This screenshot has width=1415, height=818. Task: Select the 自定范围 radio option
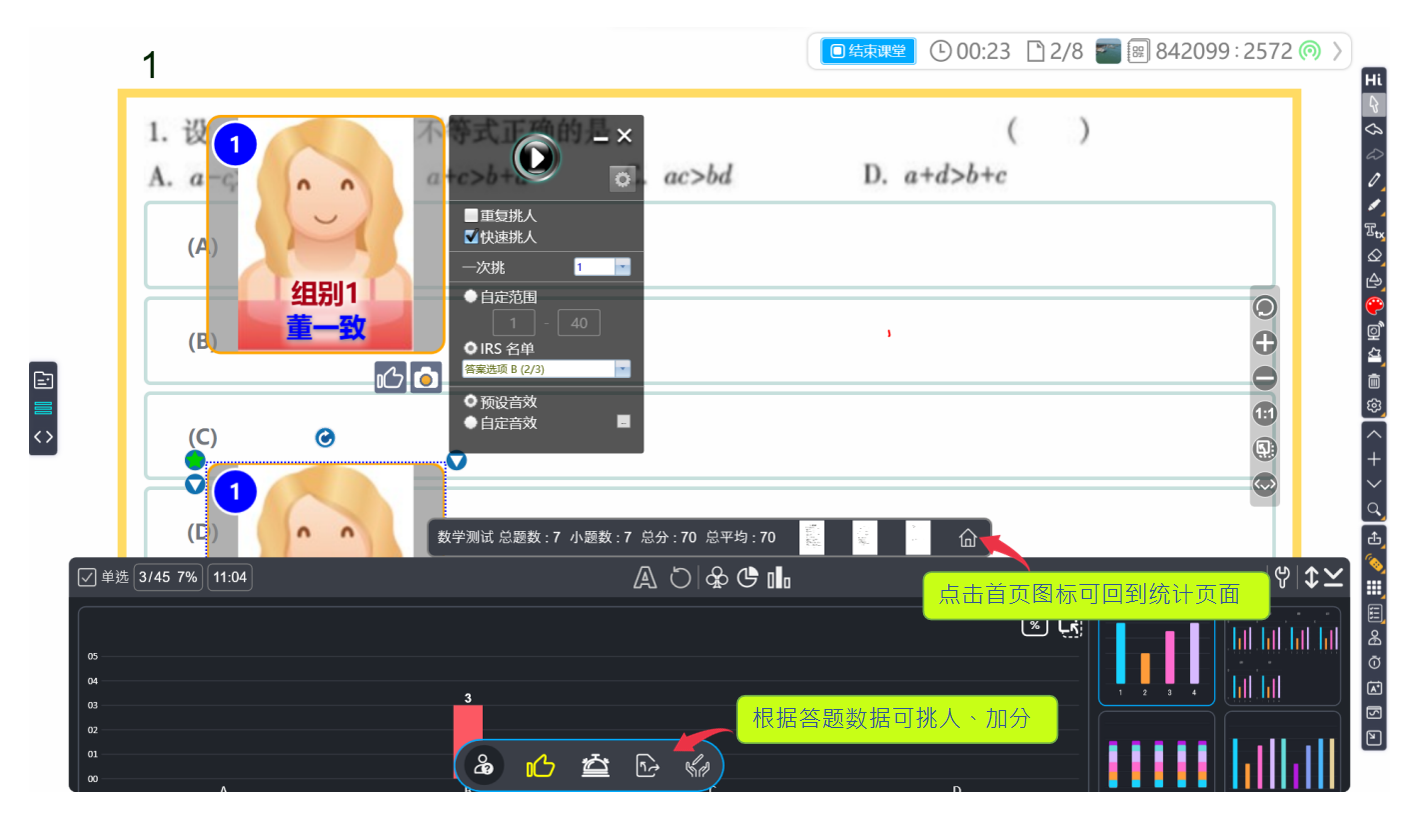470,297
